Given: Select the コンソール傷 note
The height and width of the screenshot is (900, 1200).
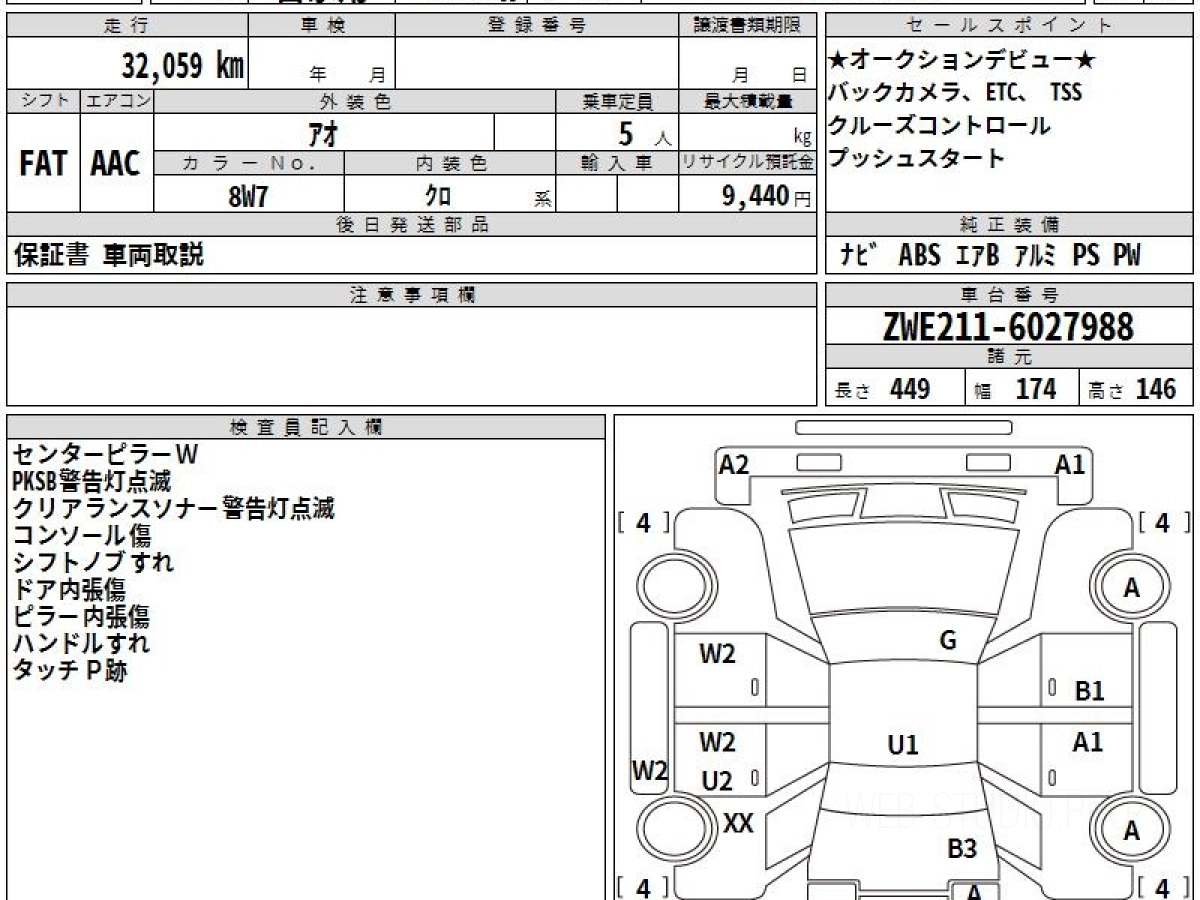Looking at the screenshot, I should [x=82, y=536].
